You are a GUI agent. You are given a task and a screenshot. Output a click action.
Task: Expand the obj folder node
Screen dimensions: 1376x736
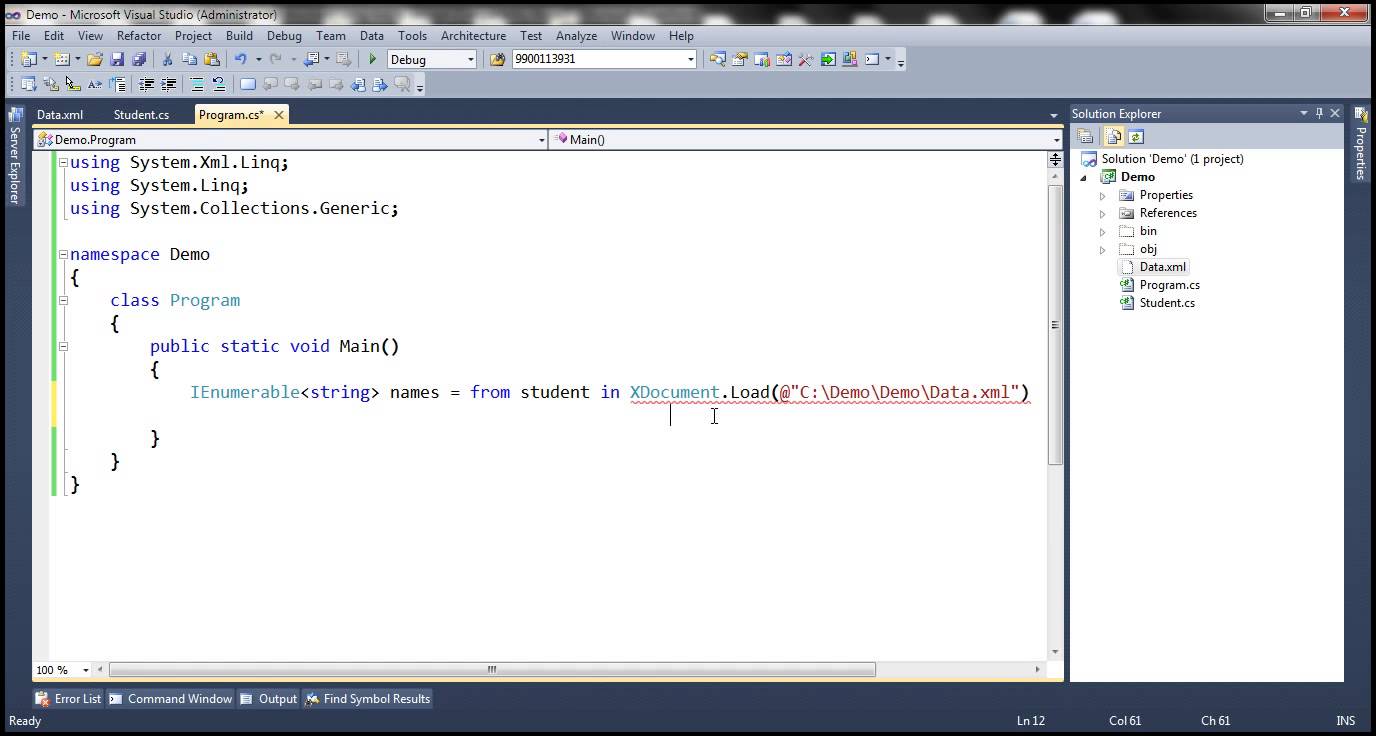1103,249
